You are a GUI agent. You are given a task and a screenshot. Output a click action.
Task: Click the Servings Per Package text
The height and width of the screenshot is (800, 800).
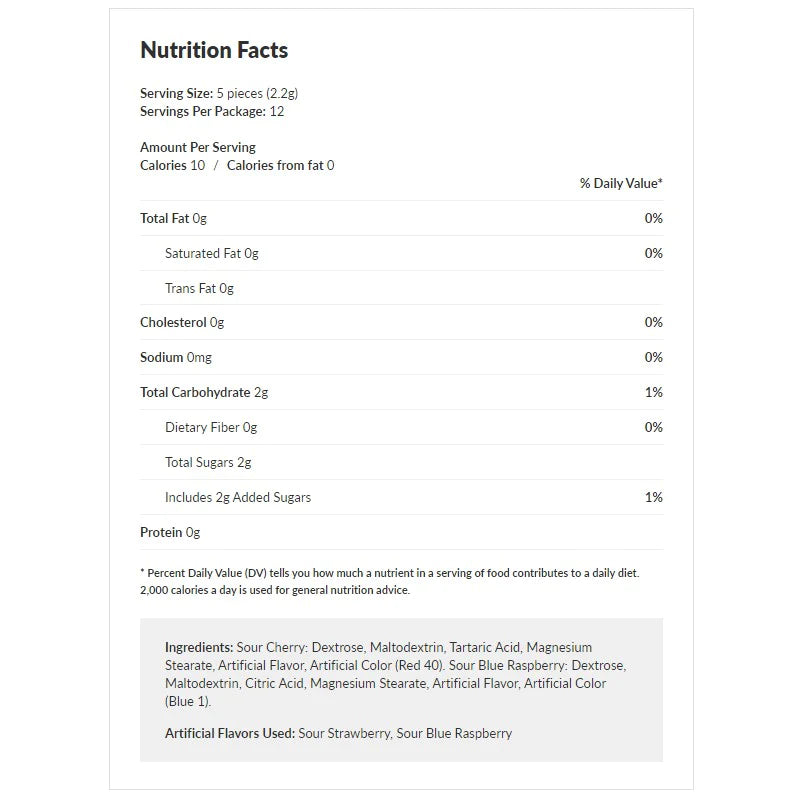point(212,111)
